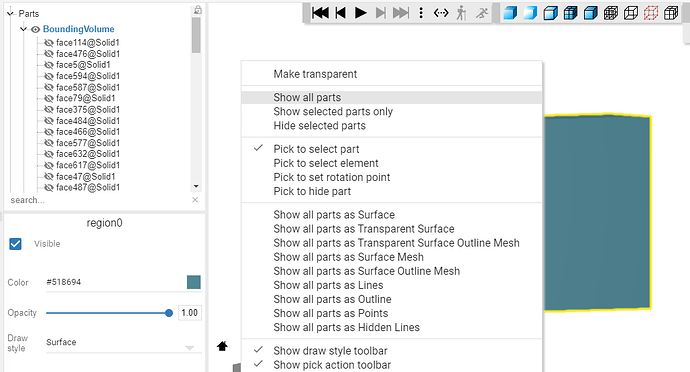
Task: Click the parts search field
Action: click(99, 200)
